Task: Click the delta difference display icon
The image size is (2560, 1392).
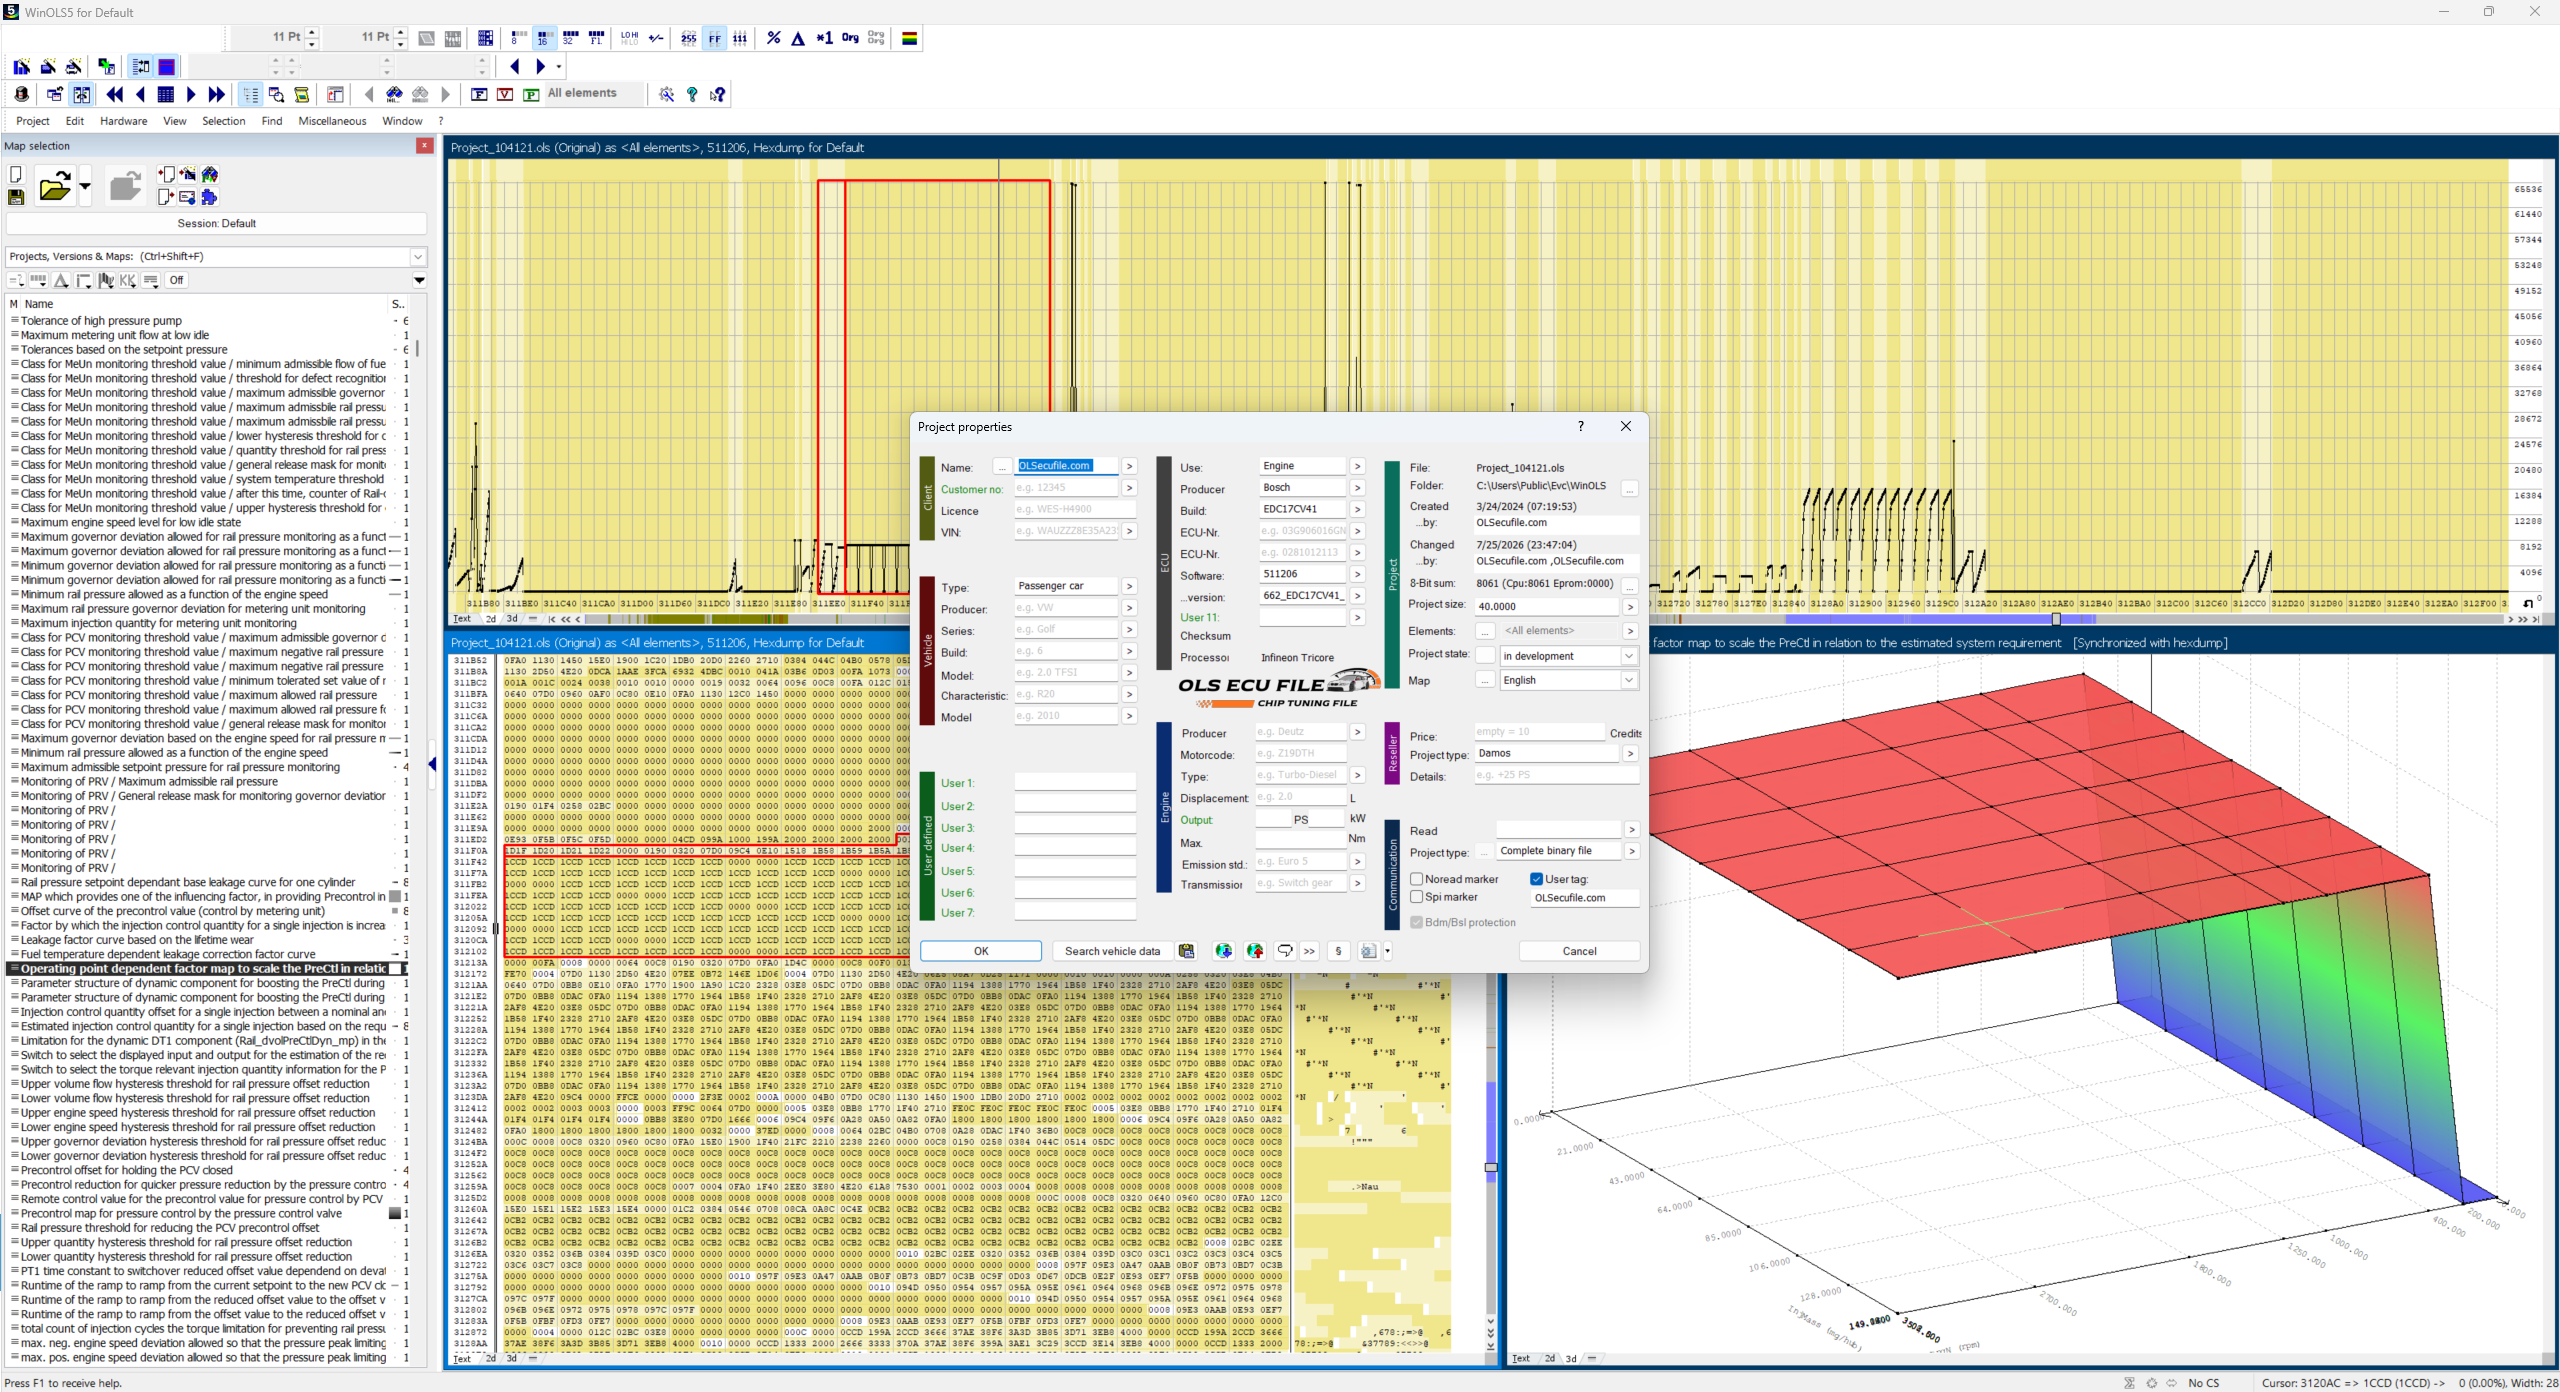Action: [x=798, y=38]
